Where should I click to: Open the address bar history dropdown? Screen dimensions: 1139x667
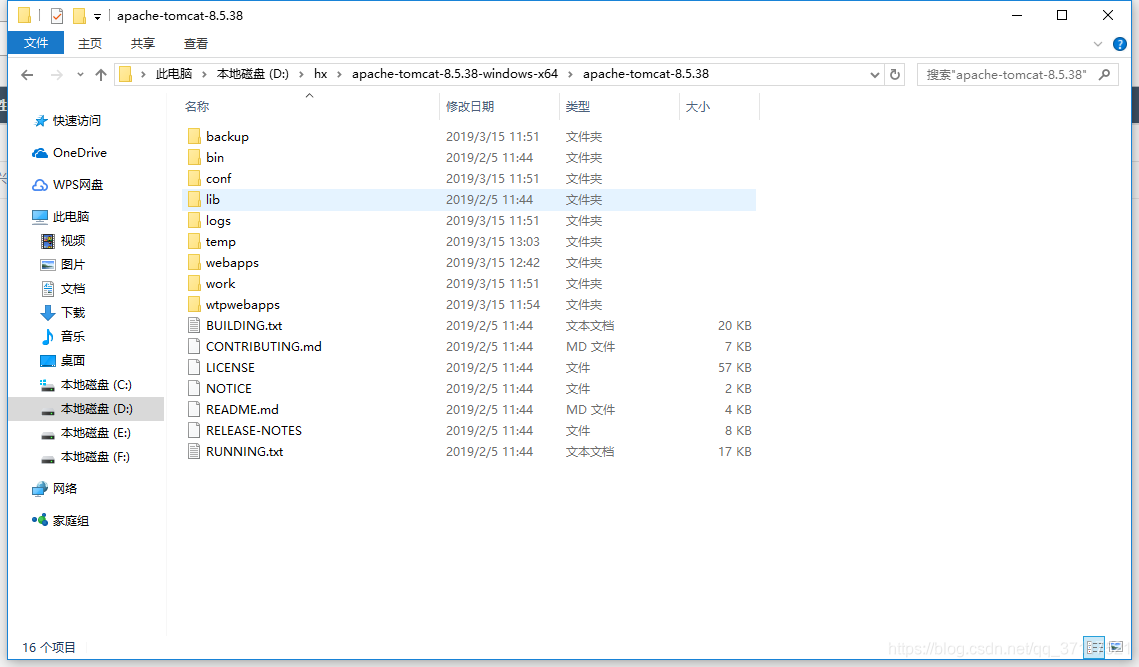[875, 74]
